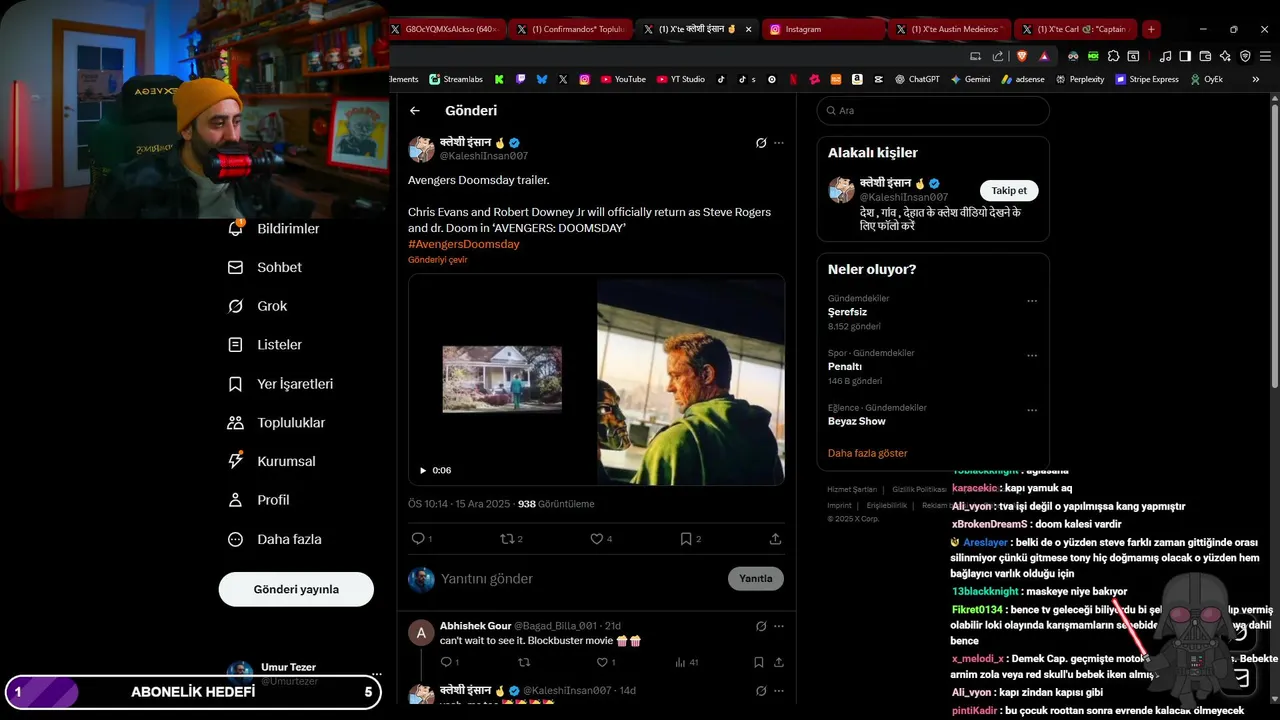
Task: Click the Brave Shields lion icon
Action: tap(1022, 56)
